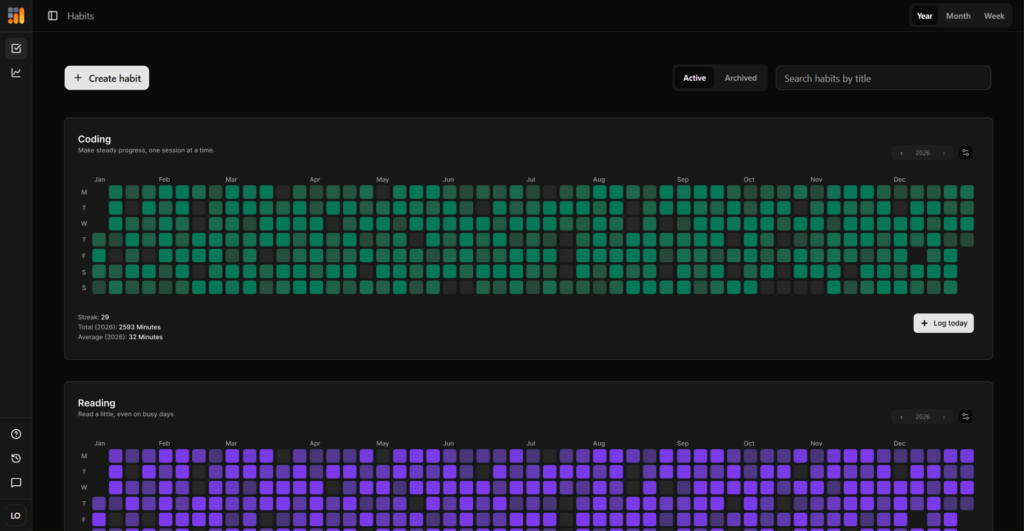Viewport: 1024px width, 531px height.
Task: Go to next year for Reading habit
Action: pyautogui.click(x=944, y=417)
